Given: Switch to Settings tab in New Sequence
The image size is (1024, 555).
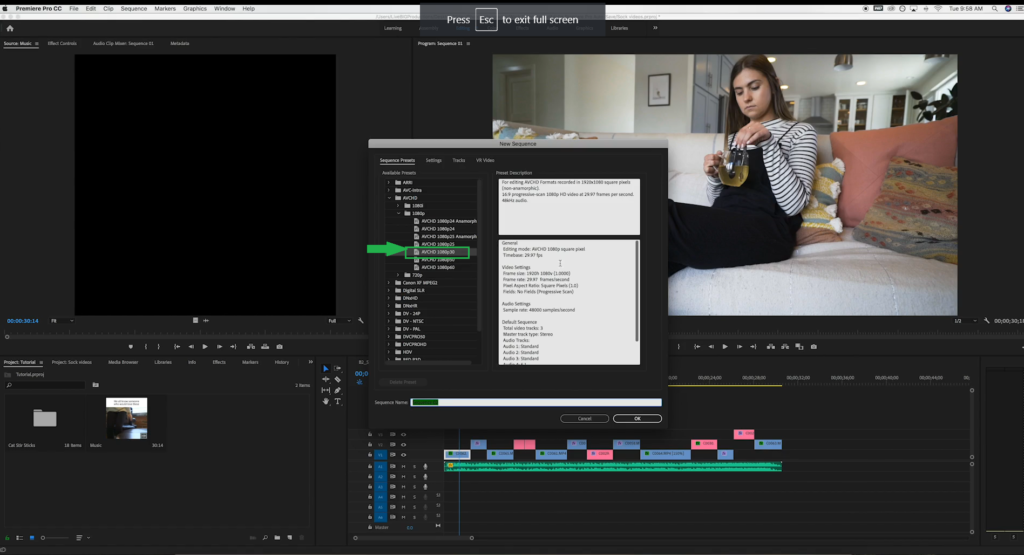Looking at the screenshot, I should tap(434, 160).
